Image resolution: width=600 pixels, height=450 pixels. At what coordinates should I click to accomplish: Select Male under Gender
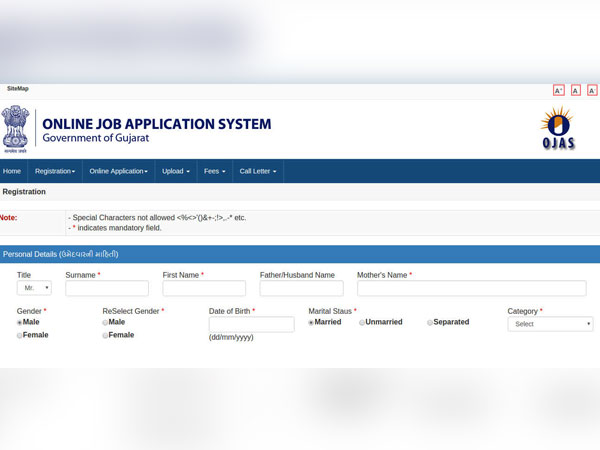(19, 323)
